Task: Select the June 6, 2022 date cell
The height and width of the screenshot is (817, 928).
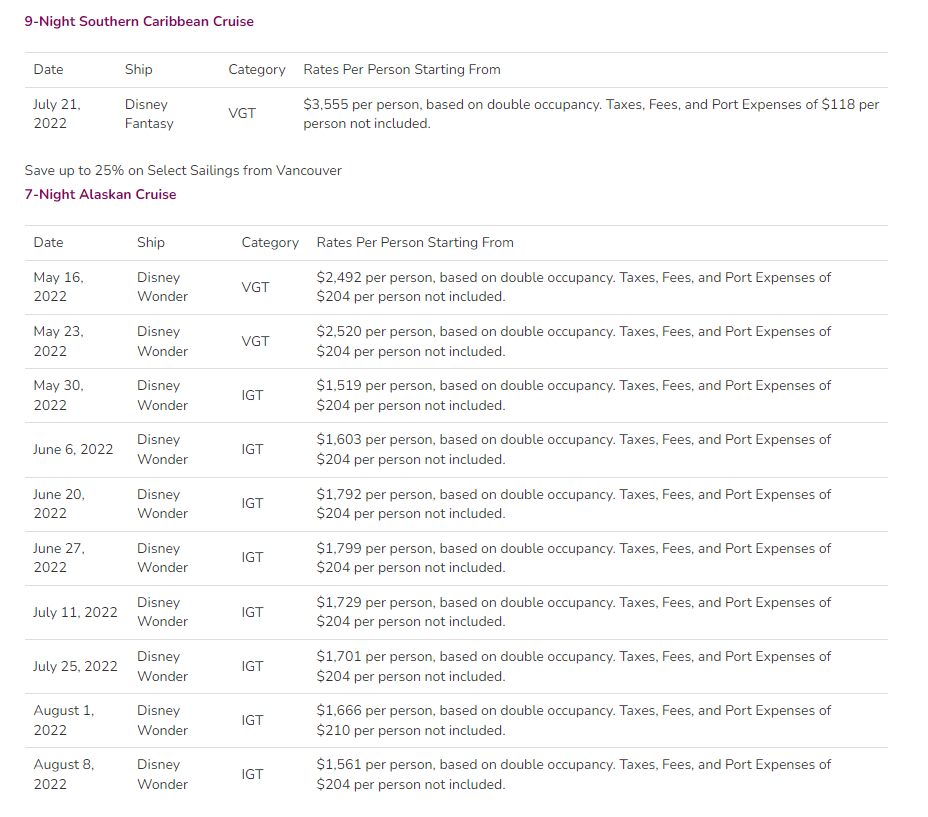Action: pos(73,449)
